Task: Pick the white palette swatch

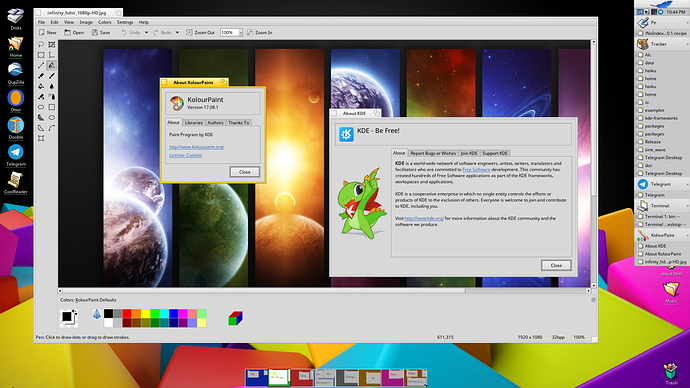Action: coord(108,322)
